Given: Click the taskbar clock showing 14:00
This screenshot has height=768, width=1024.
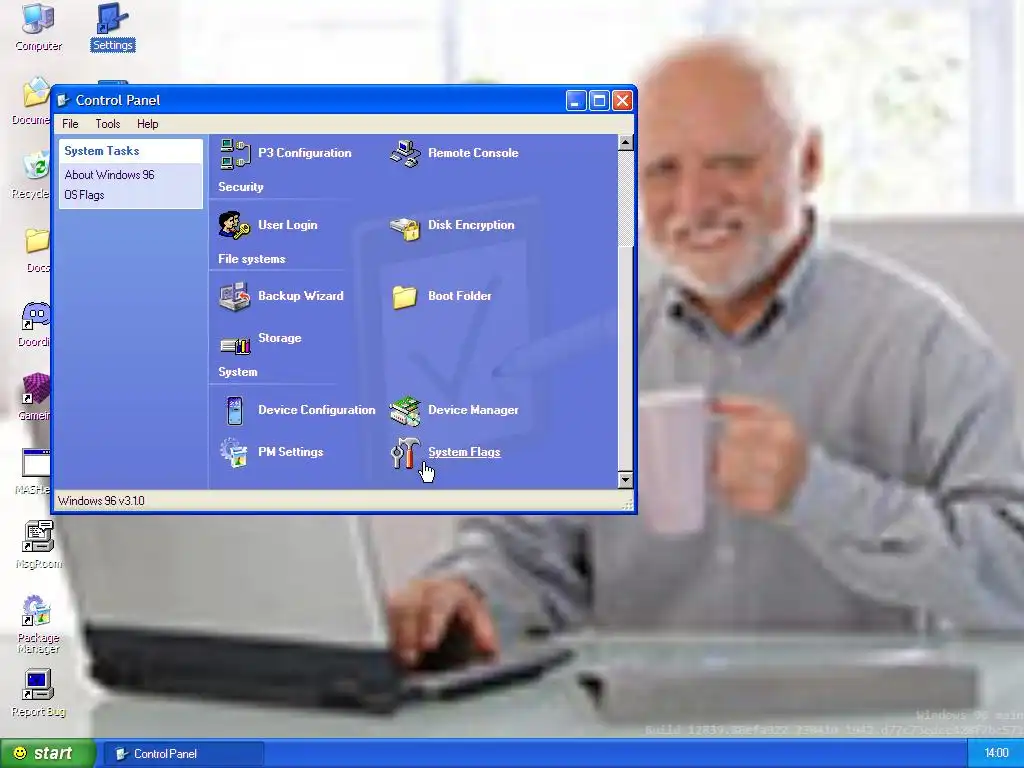Looking at the screenshot, I should 996,754.
